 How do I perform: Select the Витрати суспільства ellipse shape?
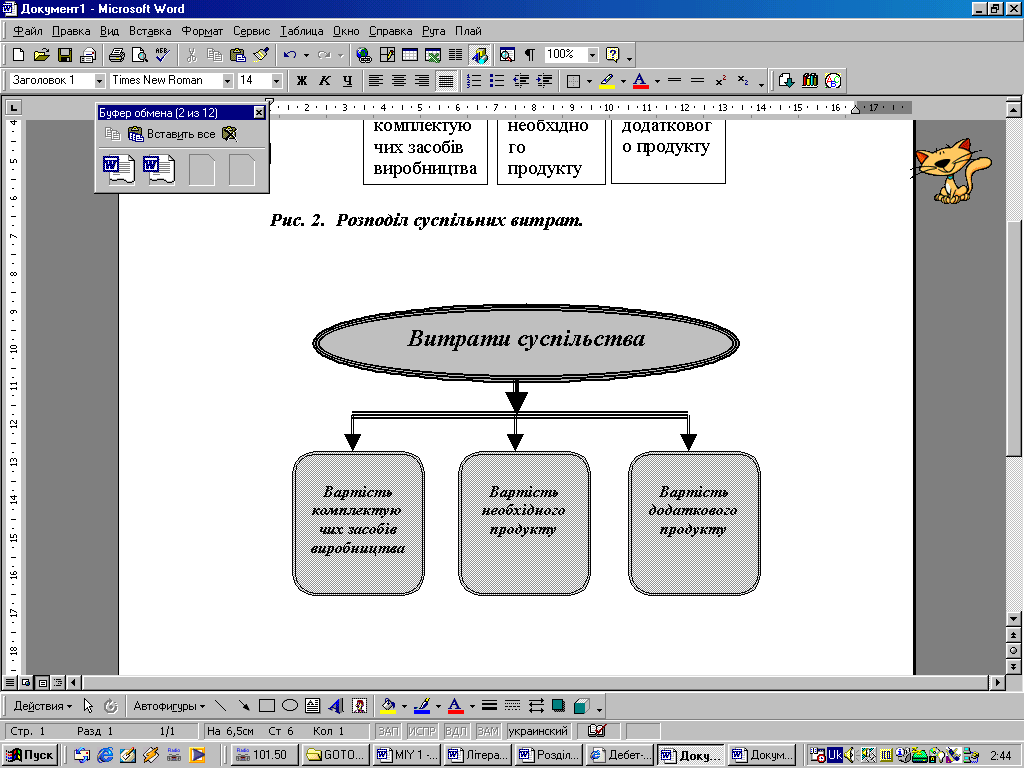526,342
